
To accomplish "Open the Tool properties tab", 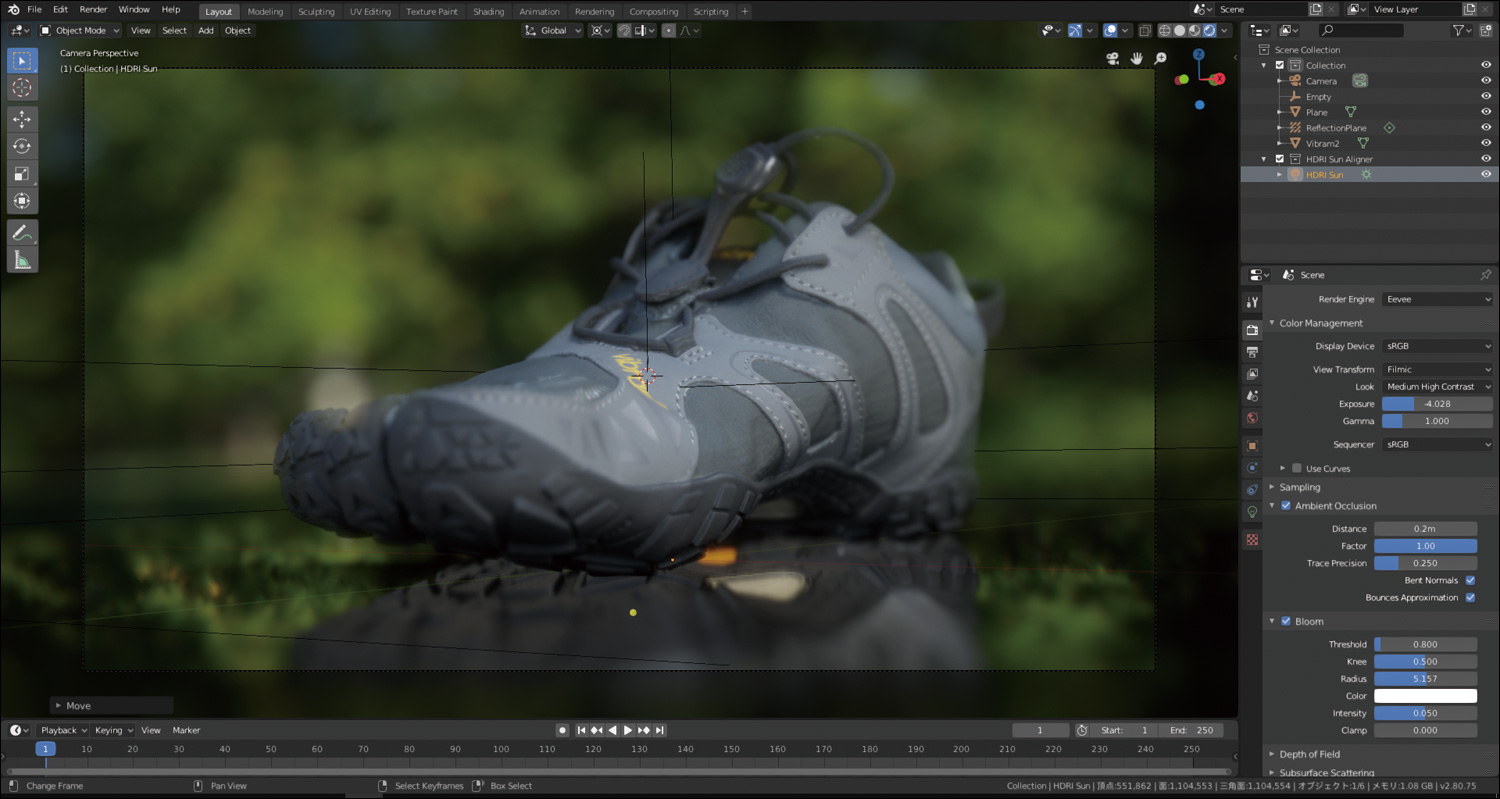I will [1252, 302].
